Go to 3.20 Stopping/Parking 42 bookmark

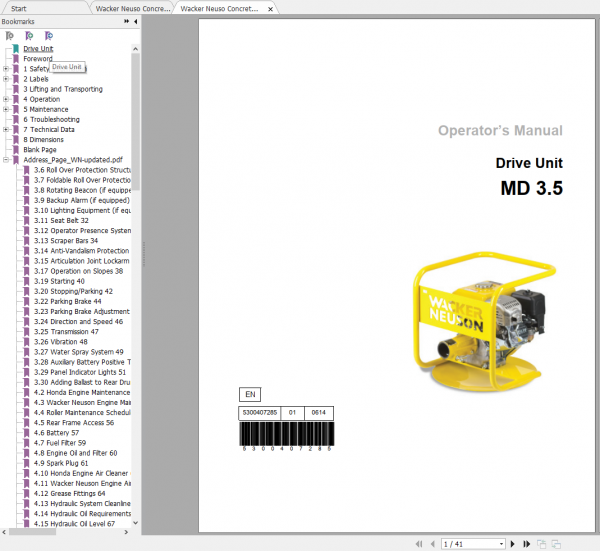73,291
